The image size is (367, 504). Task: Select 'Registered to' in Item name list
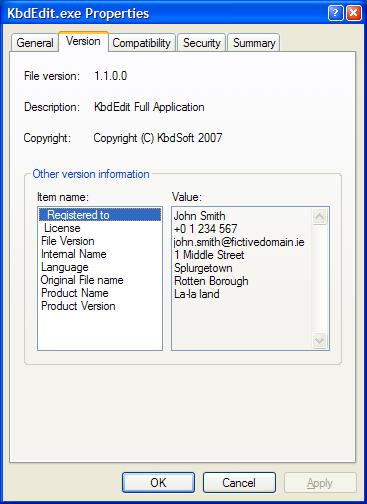[100, 215]
